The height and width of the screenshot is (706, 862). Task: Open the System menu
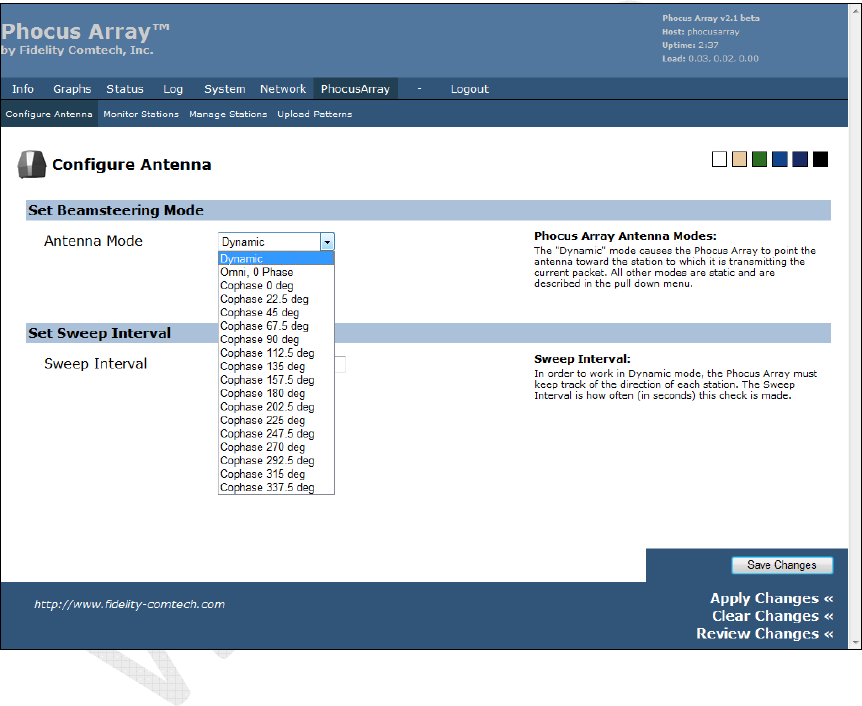225,89
